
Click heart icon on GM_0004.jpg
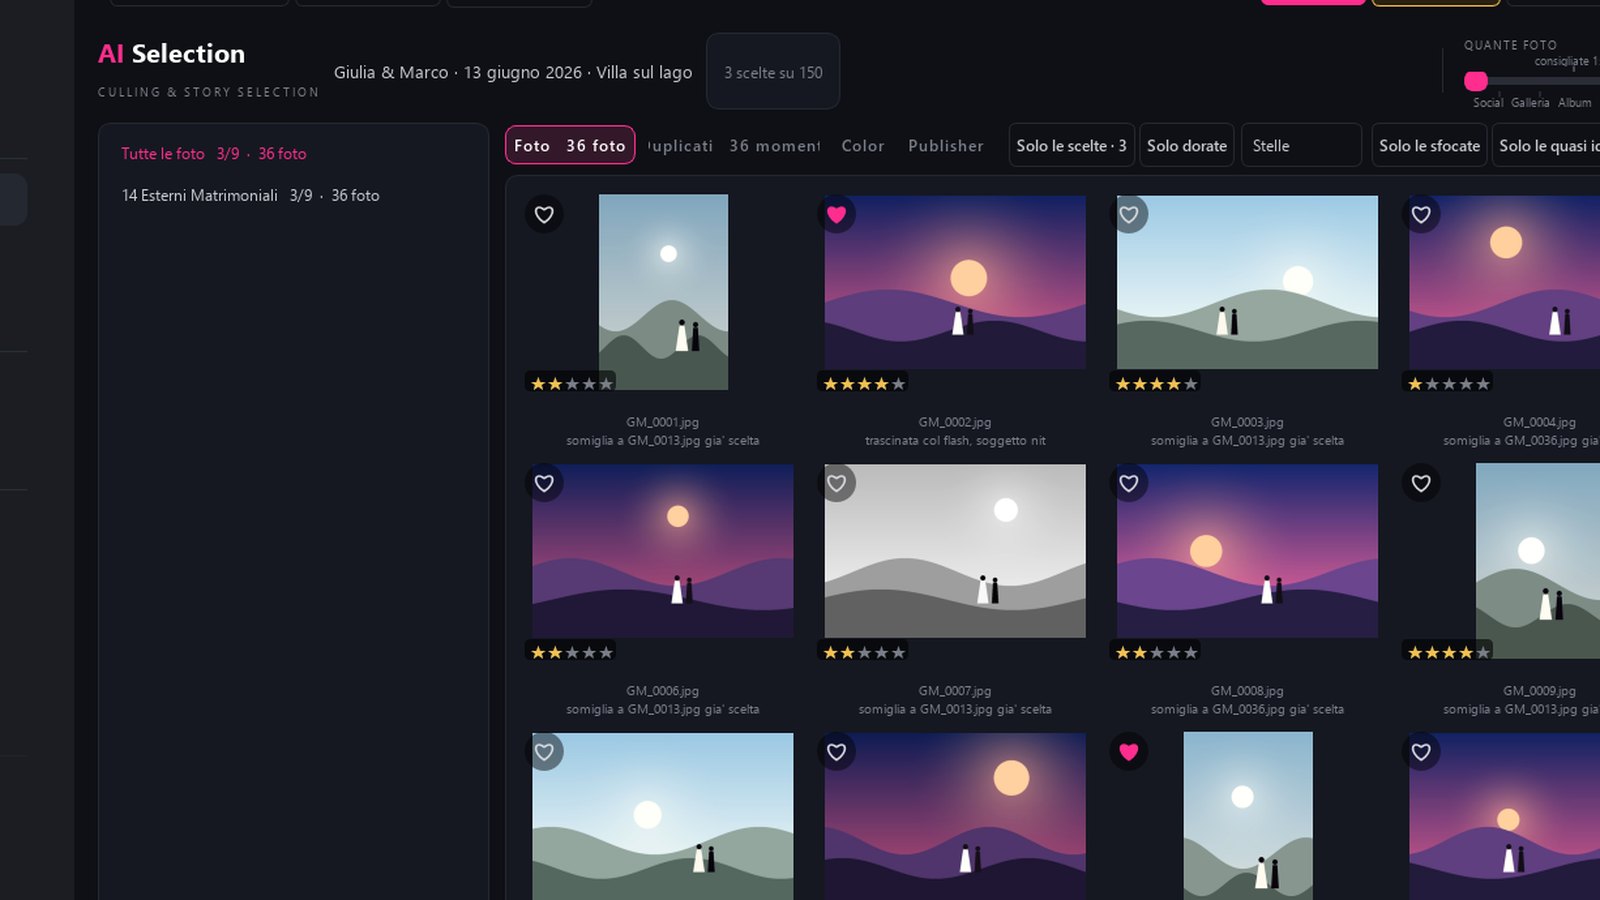(1421, 214)
